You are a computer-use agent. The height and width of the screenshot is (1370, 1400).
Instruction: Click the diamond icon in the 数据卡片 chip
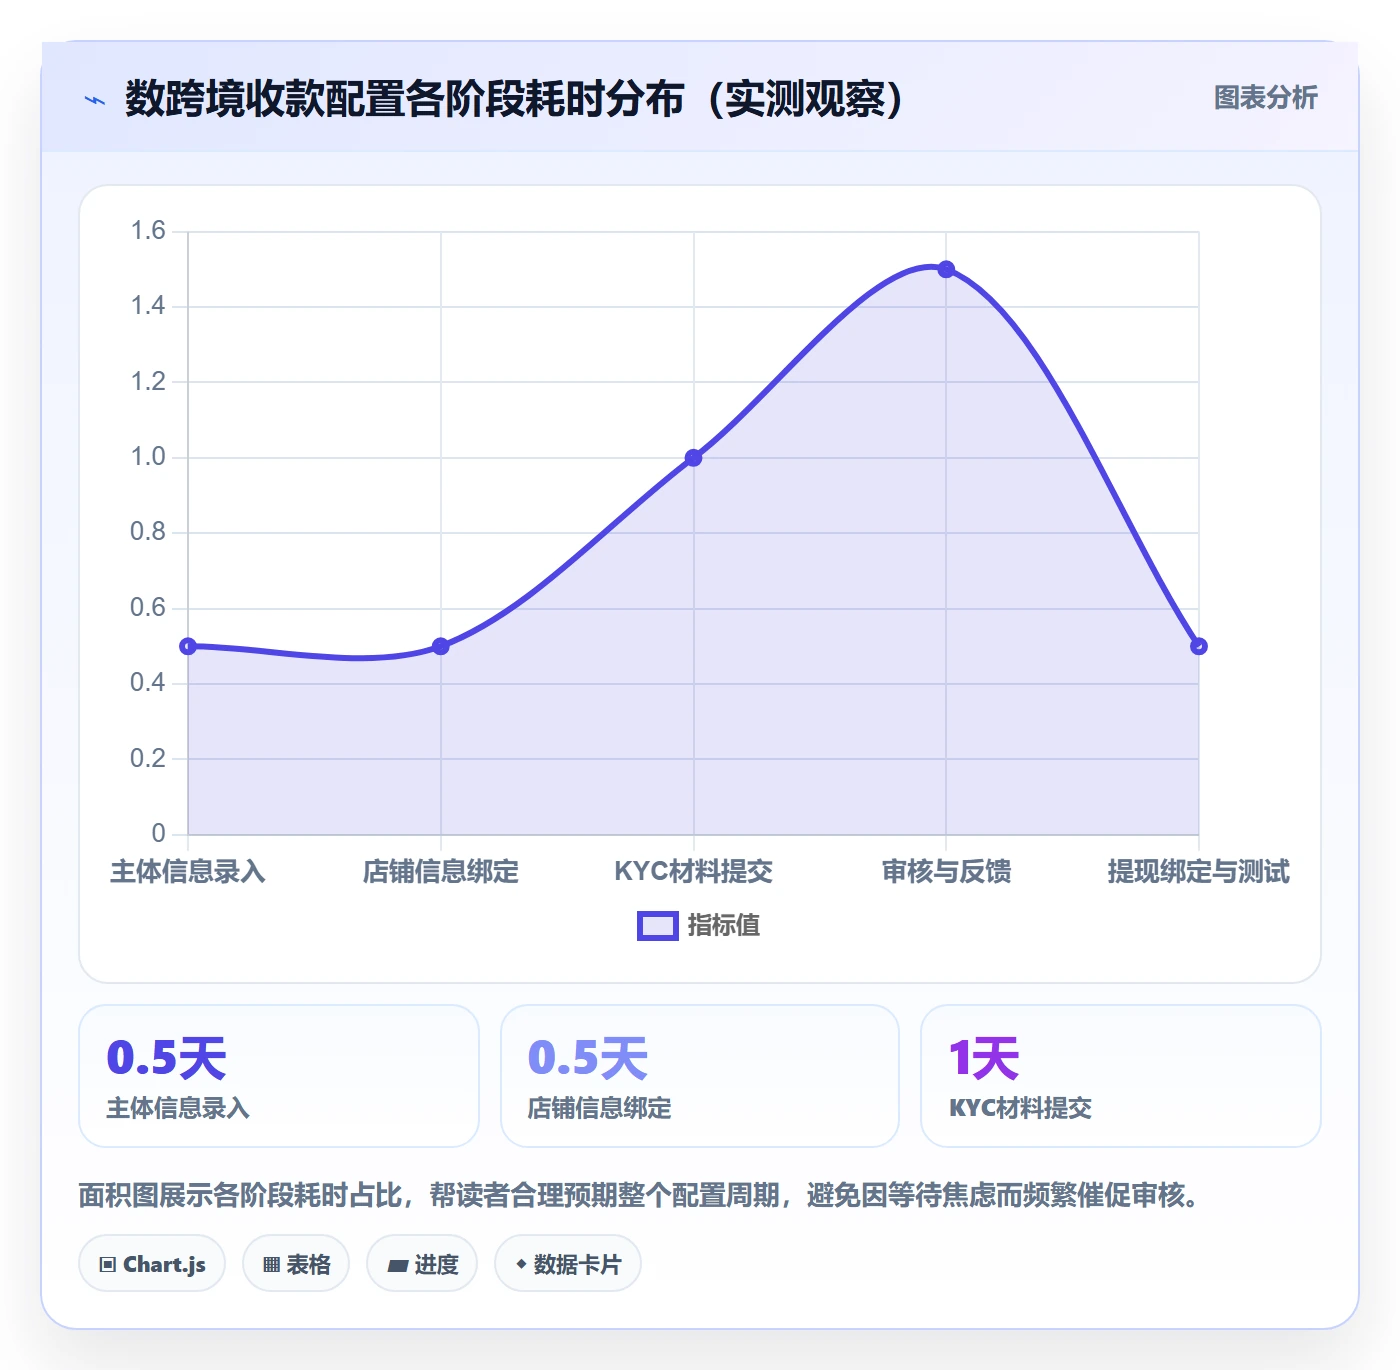tap(521, 1264)
